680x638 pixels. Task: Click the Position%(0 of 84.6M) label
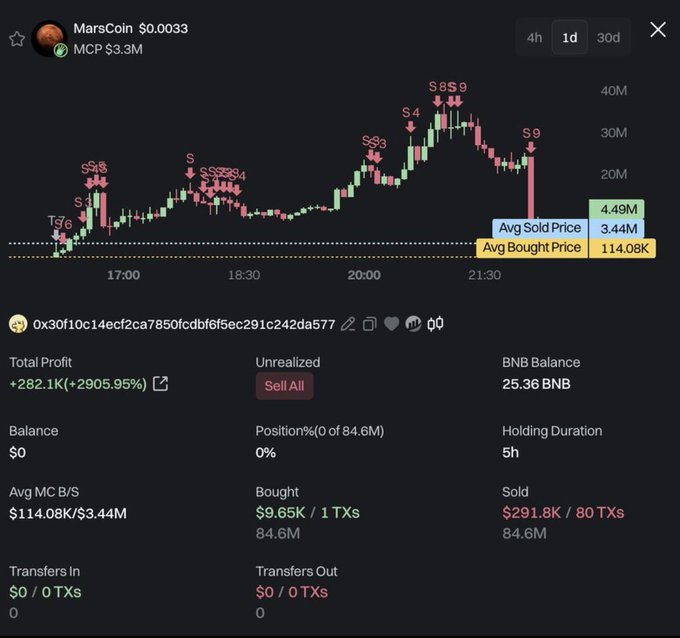coord(320,431)
